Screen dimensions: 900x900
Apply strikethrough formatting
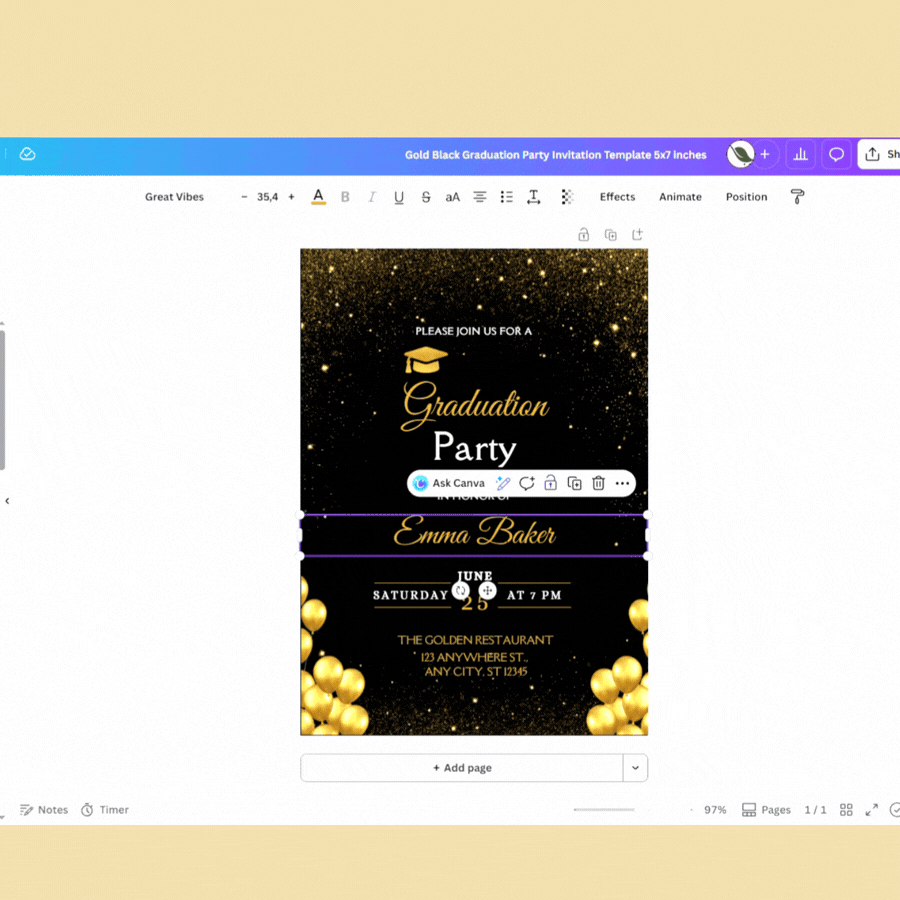click(x=425, y=197)
